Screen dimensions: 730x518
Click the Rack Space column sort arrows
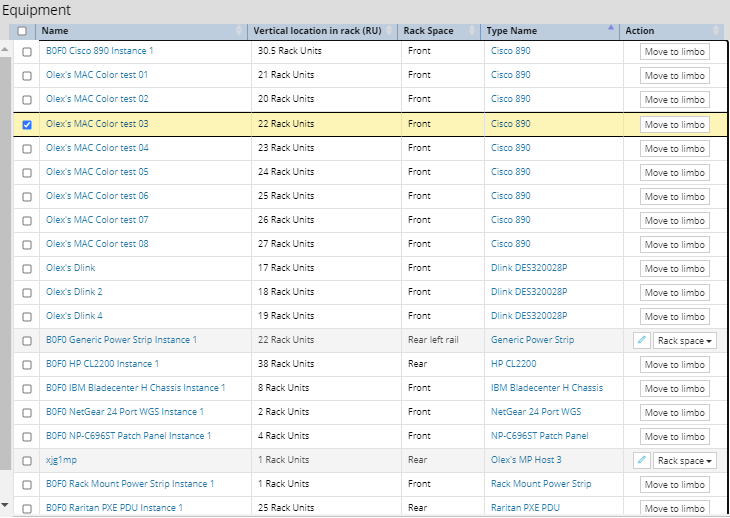(472, 31)
